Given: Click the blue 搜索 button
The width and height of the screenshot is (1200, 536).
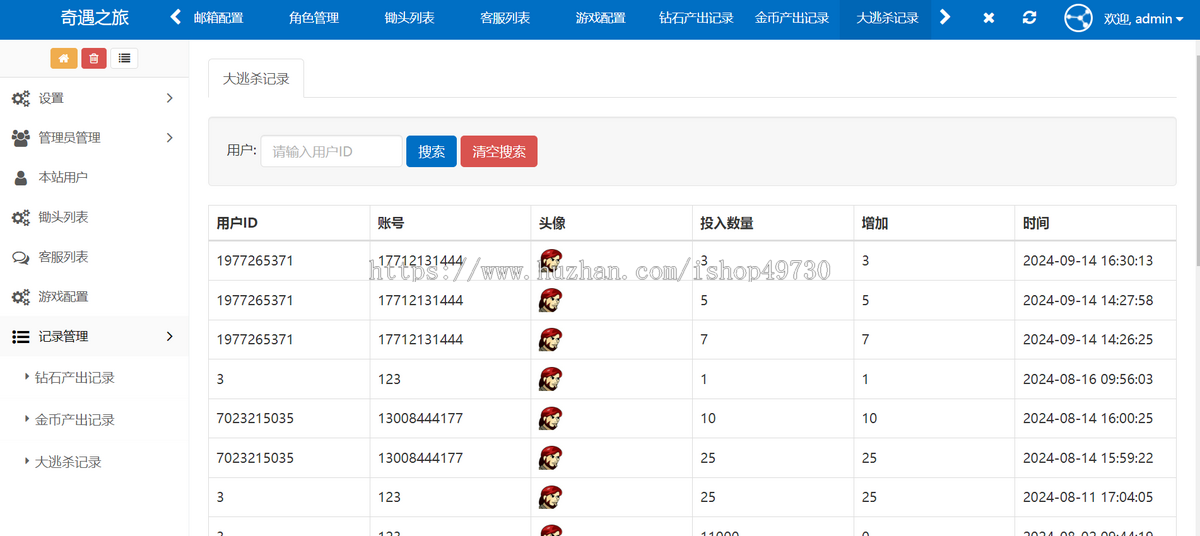Looking at the screenshot, I should click(431, 152).
